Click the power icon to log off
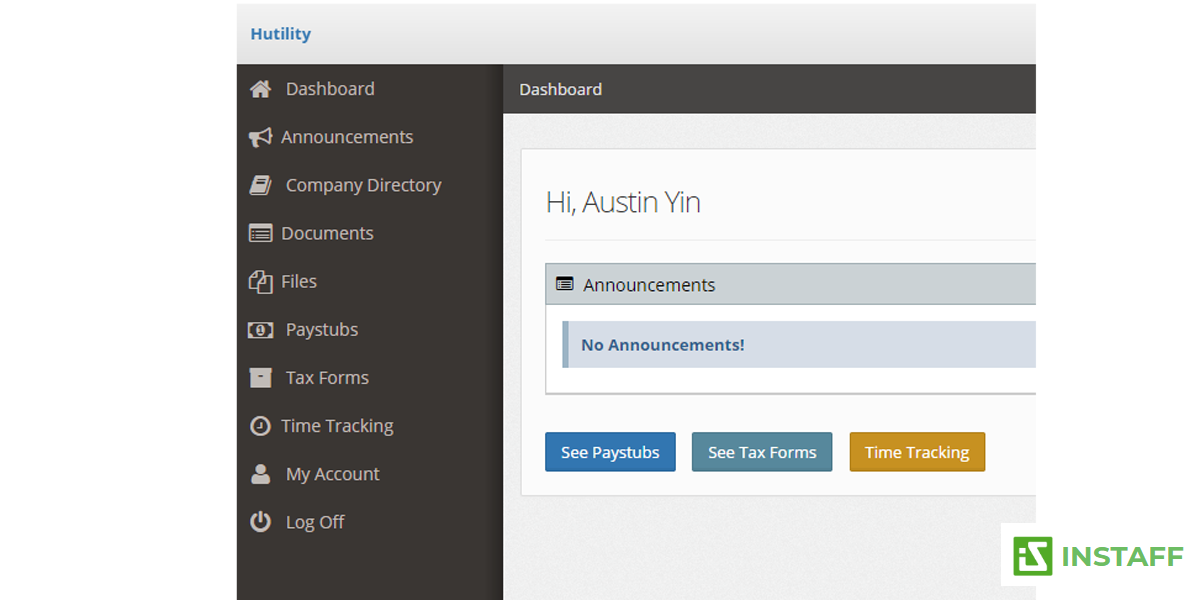This screenshot has height=600, width=1200. [x=260, y=522]
